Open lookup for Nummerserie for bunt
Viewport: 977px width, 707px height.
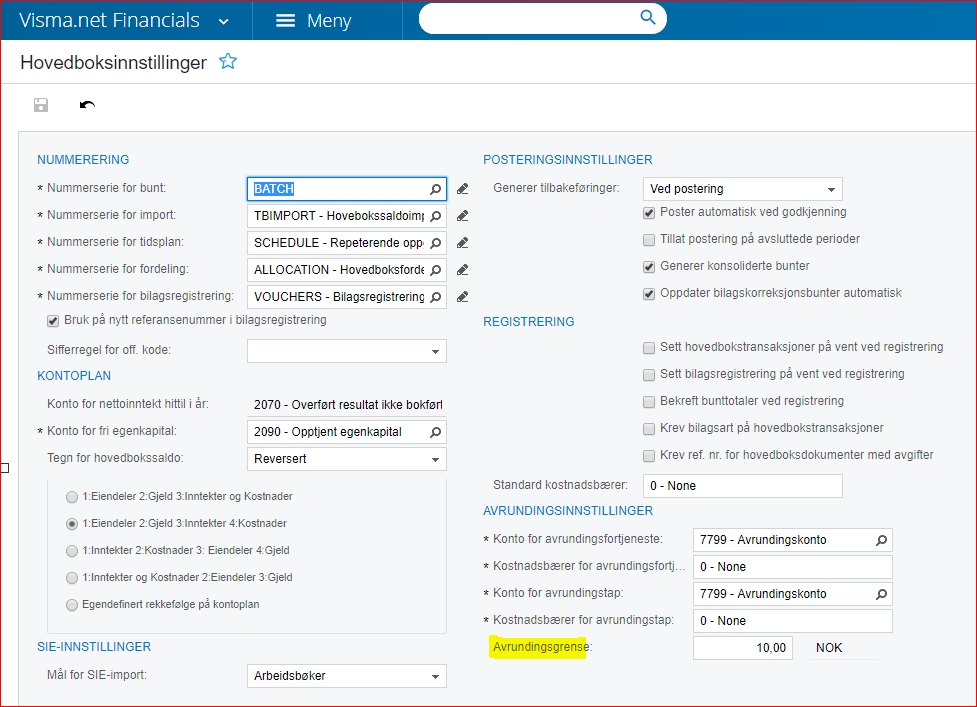[x=436, y=189]
